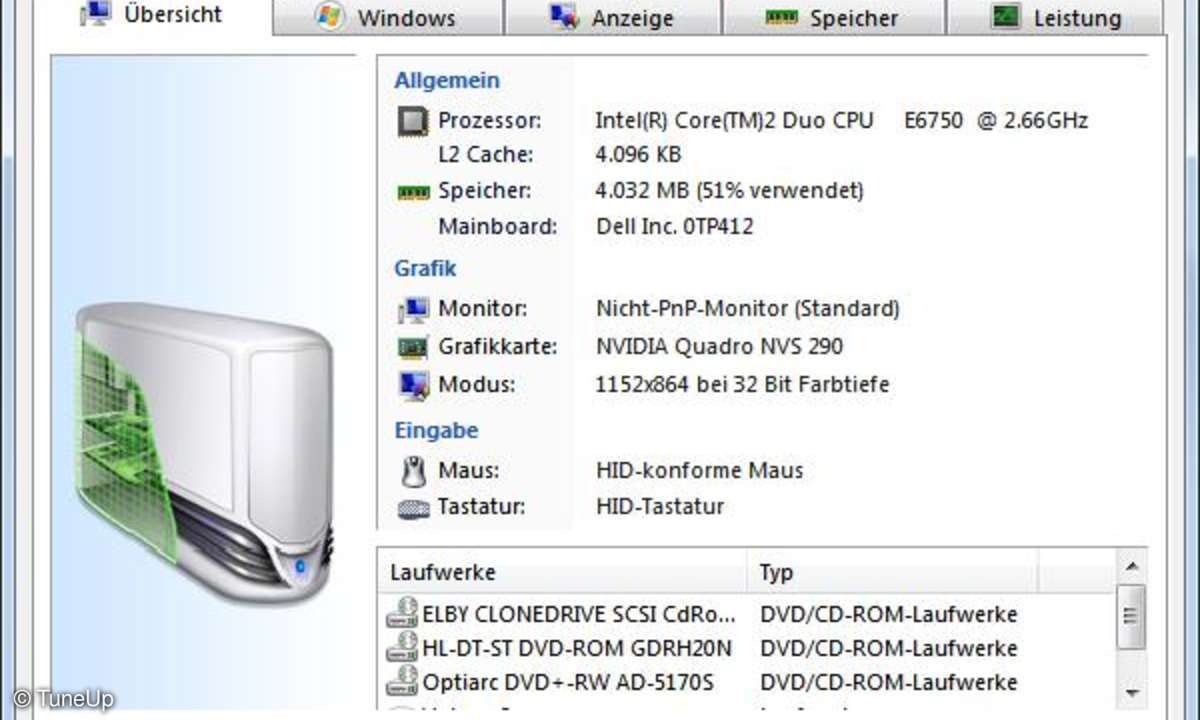Viewport: 1200px width, 720px height.
Task: Click the Nicht-PnP-Monitor (Standard) value
Action: pyautogui.click(x=747, y=309)
